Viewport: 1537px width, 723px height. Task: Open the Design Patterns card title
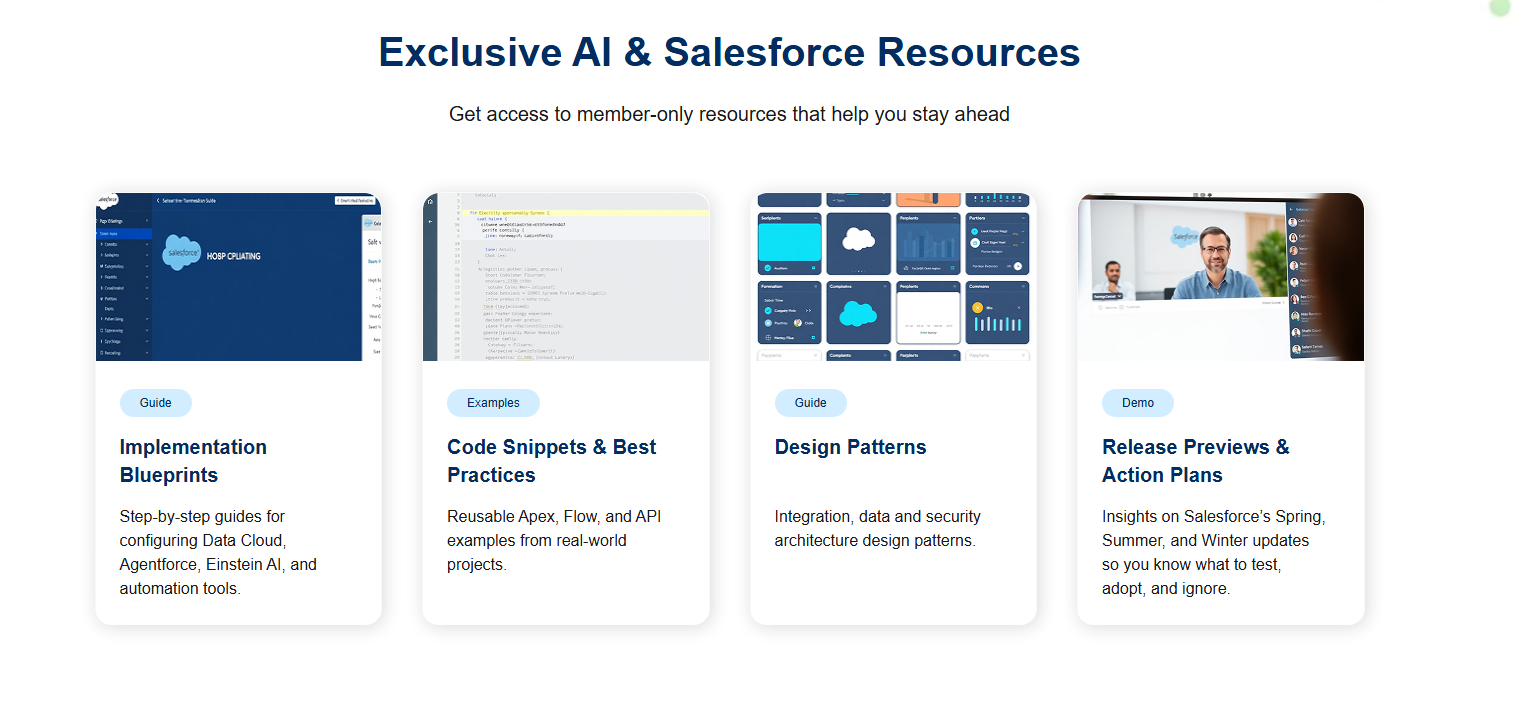pos(850,447)
